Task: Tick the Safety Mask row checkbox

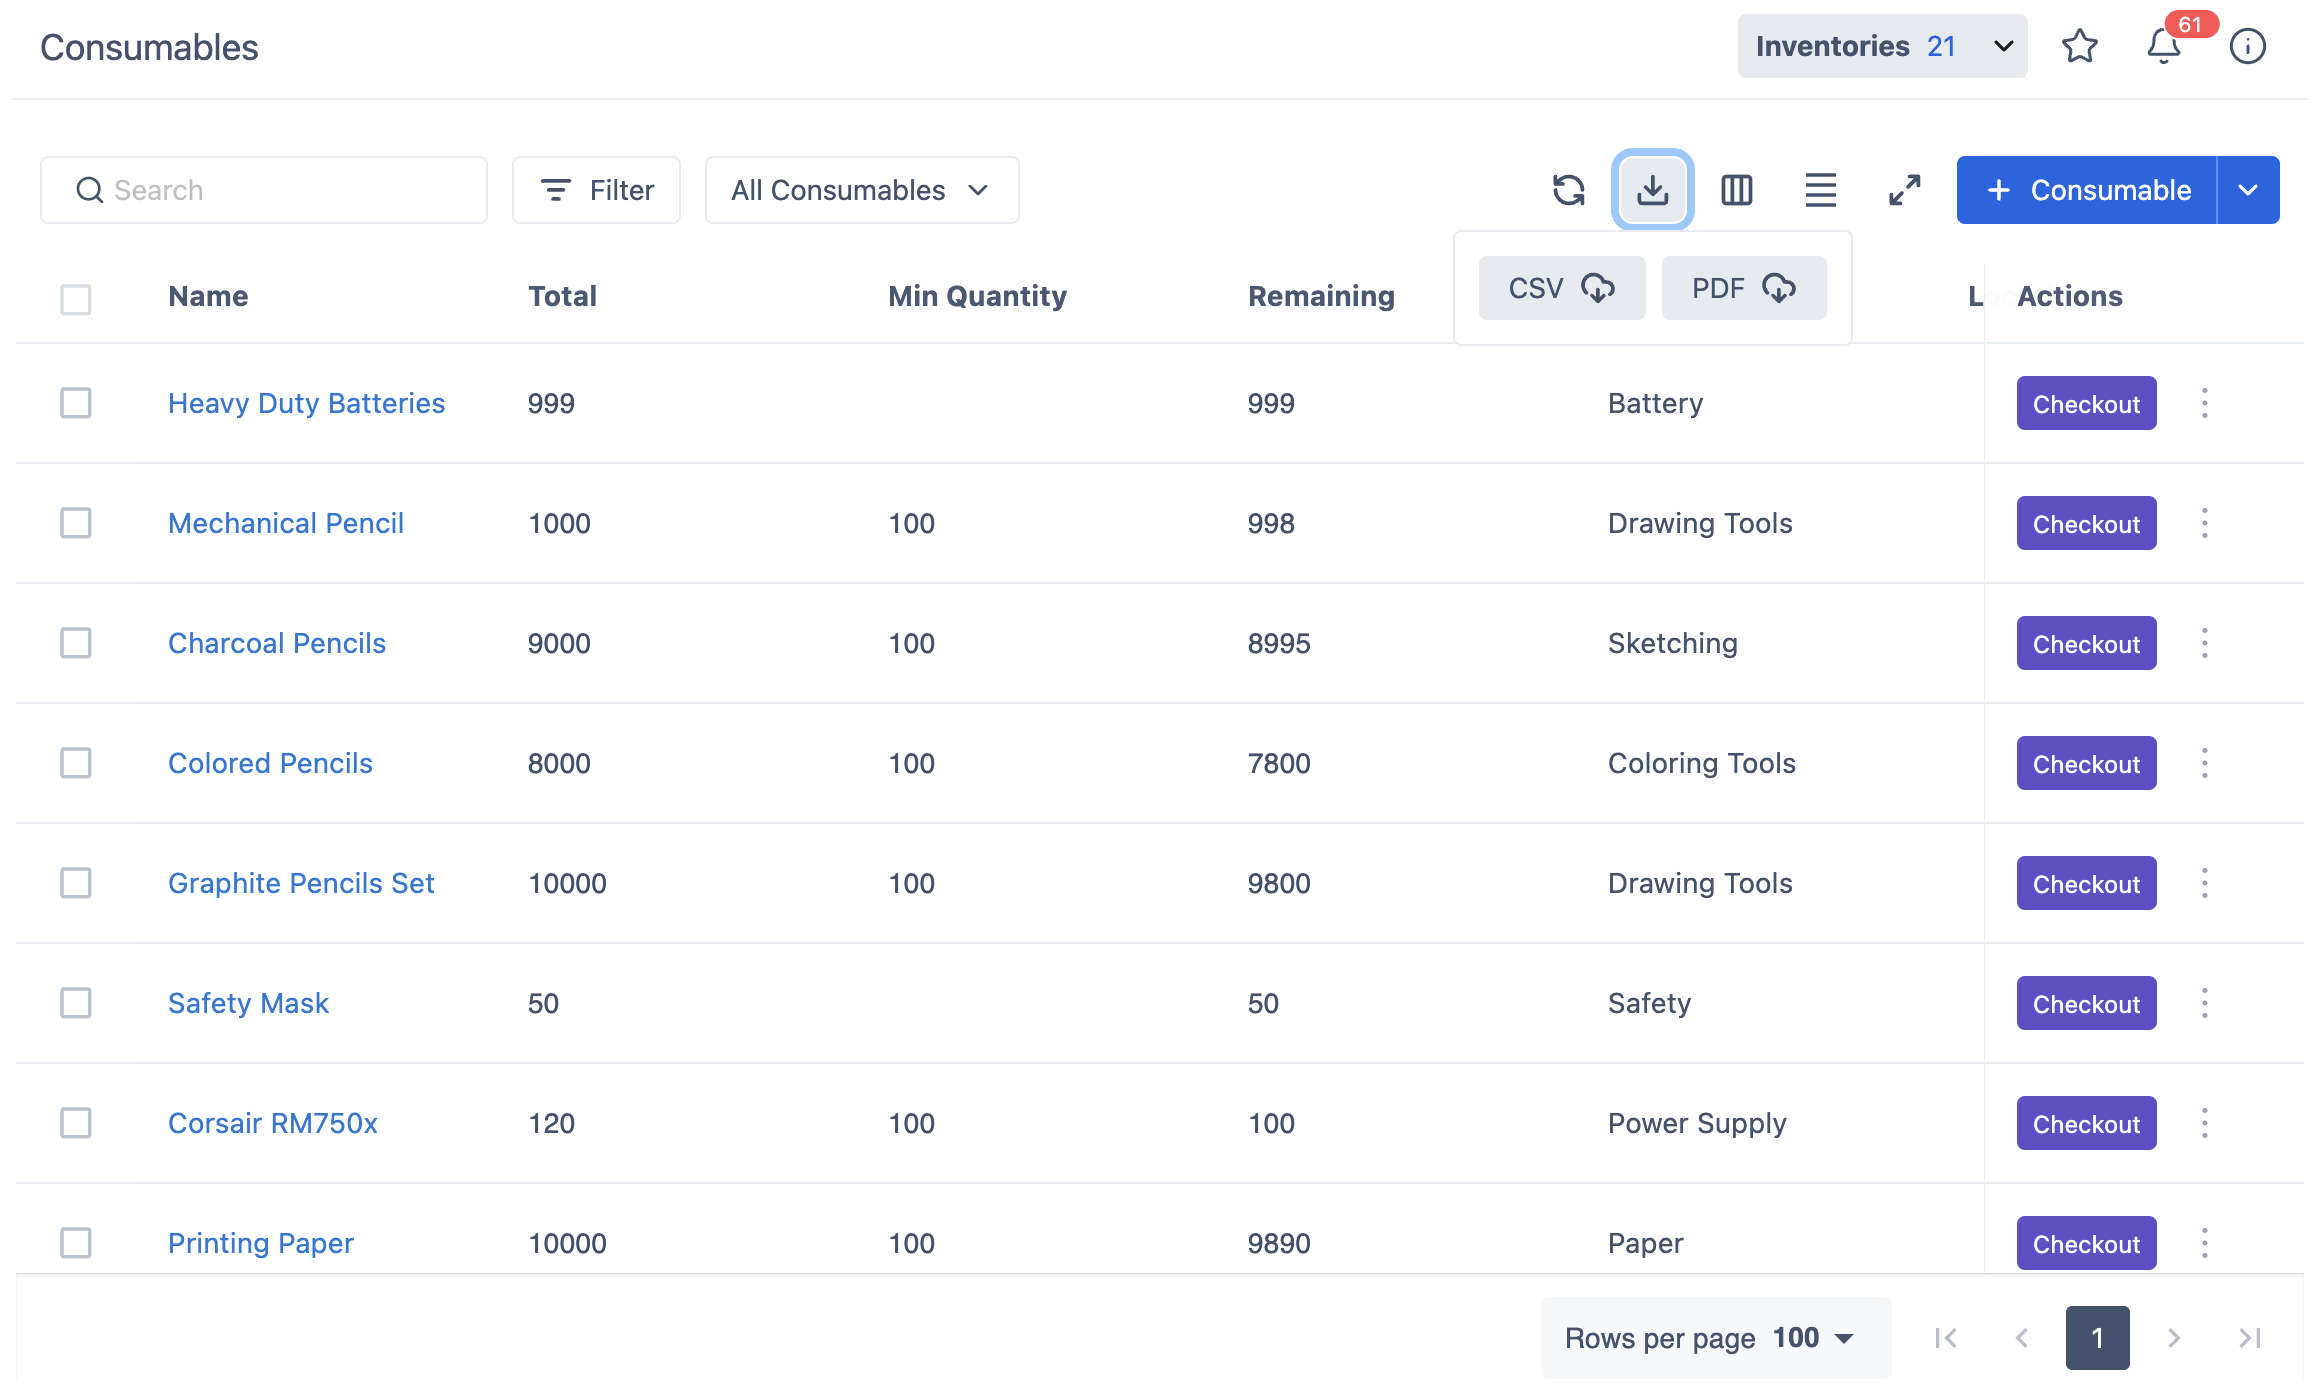Action: click(x=76, y=1003)
